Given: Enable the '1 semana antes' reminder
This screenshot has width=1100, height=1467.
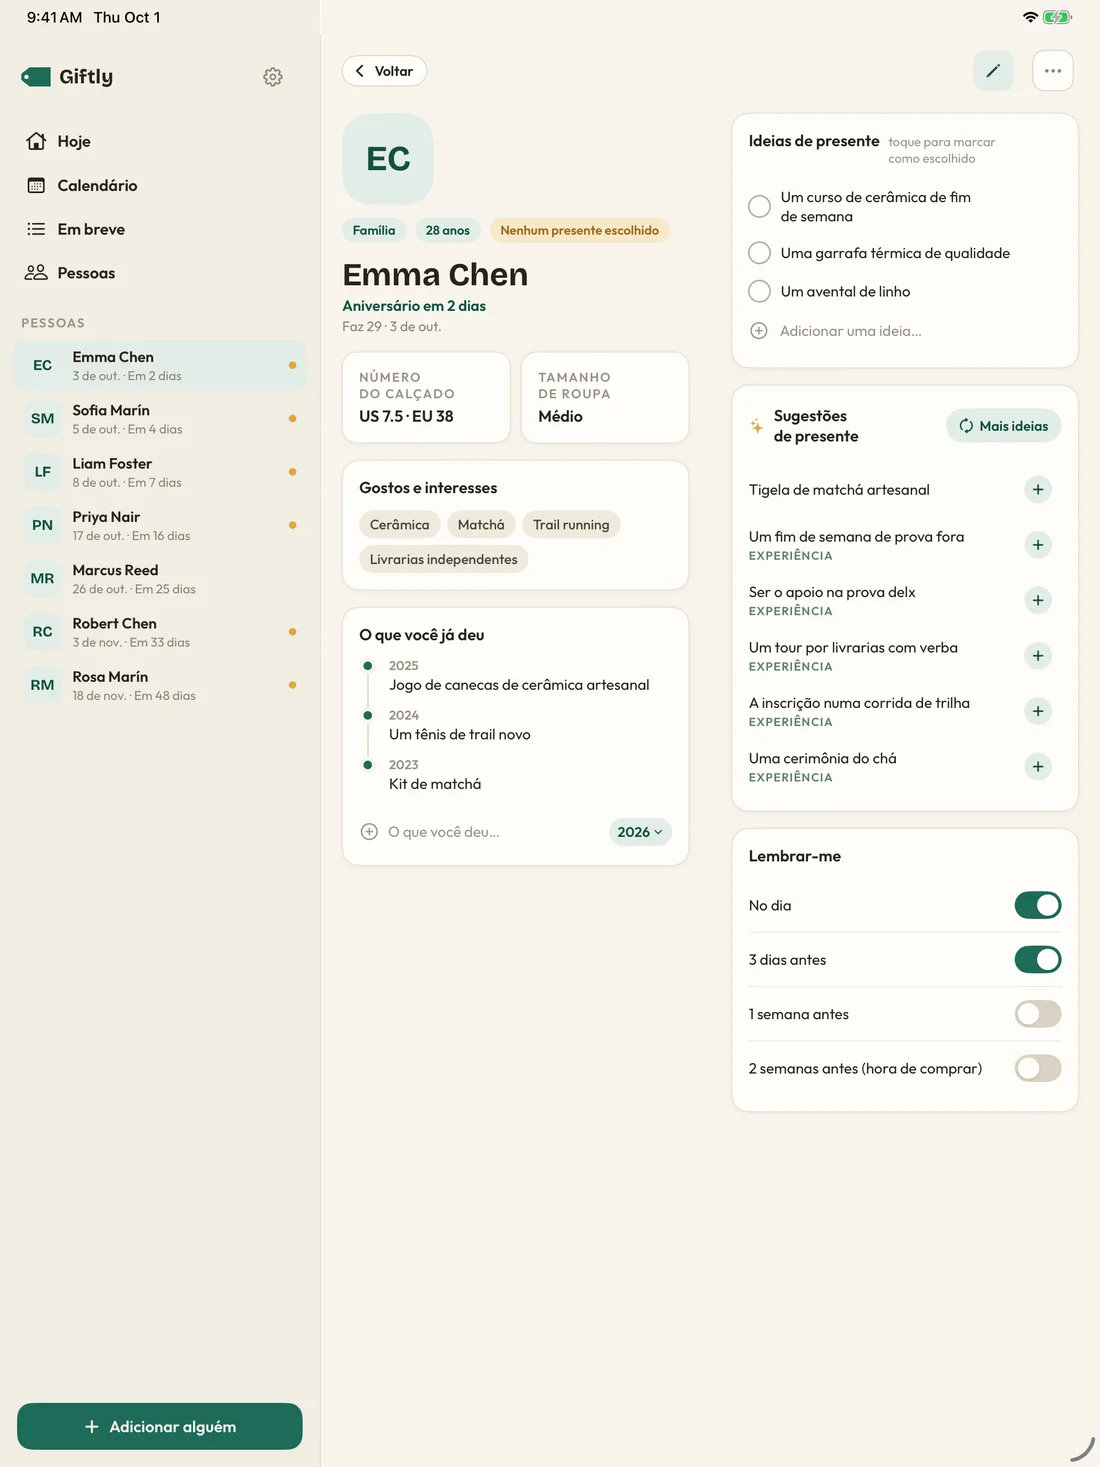Looking at the screenshot, I should pos(1038,1014).
